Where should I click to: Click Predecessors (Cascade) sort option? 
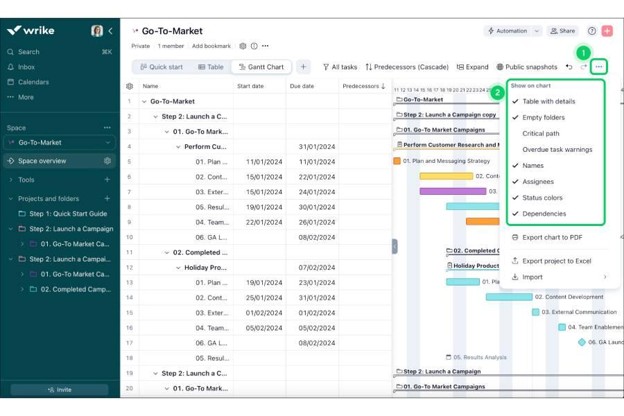pos(407,67)
